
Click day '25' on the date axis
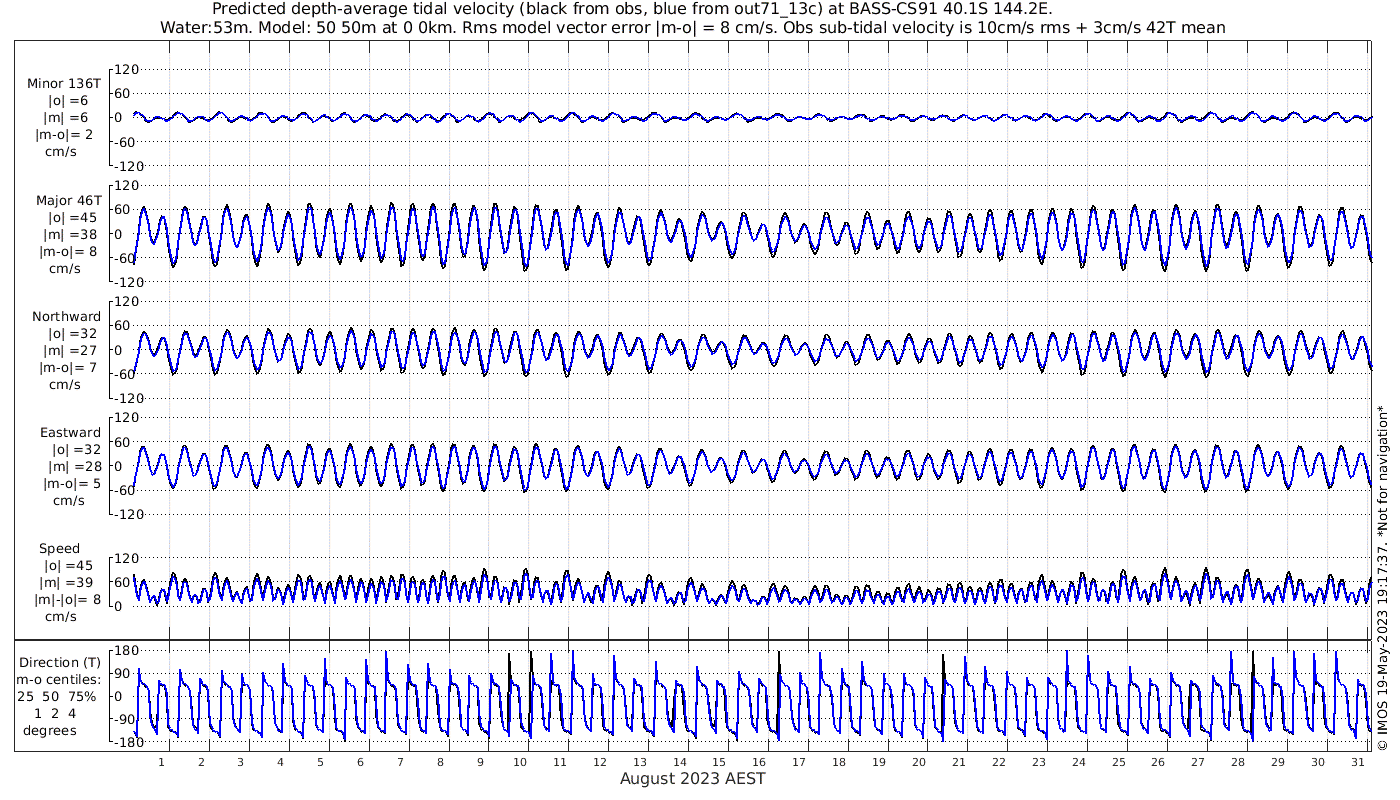click(x=1118, y=762)
